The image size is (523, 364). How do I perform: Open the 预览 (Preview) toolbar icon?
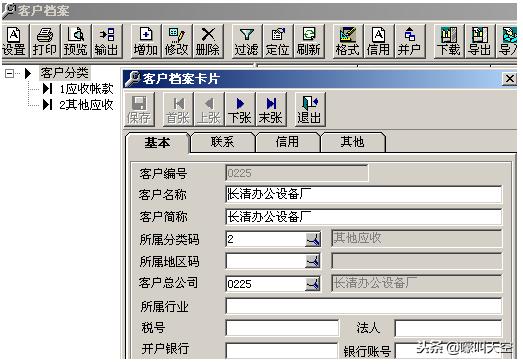click(76, 41)
